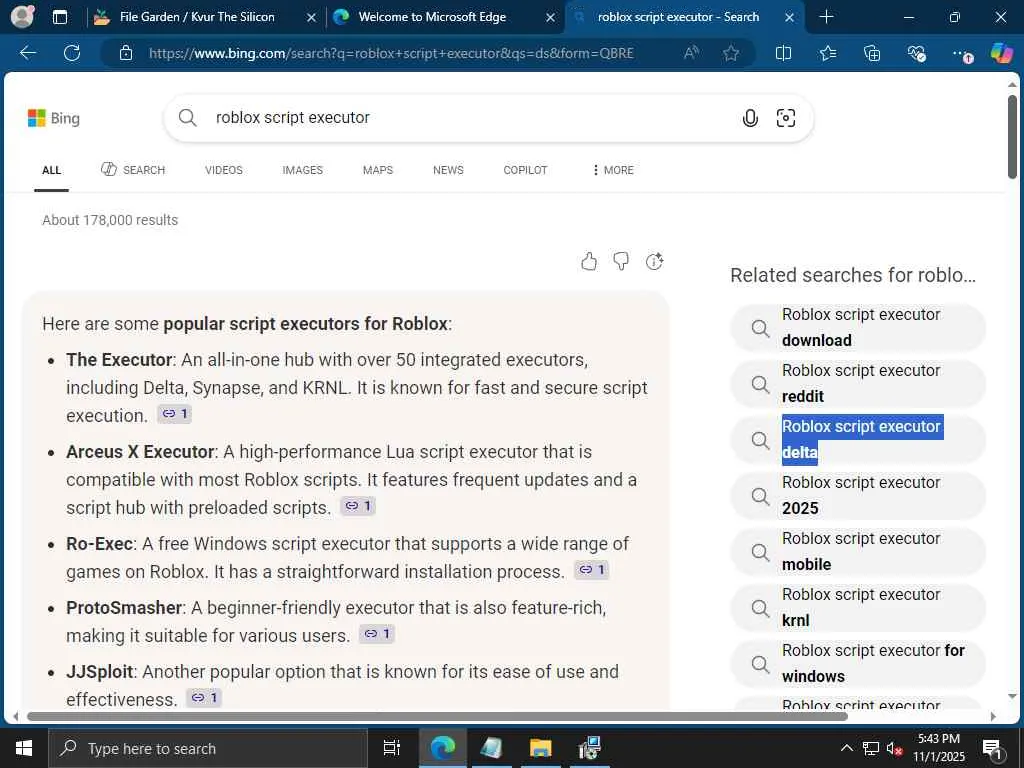Open citation 1 for Ro-Exec
Viewport: 1024px width, 768px height.
pyautogui.click(x=592, y=570)
